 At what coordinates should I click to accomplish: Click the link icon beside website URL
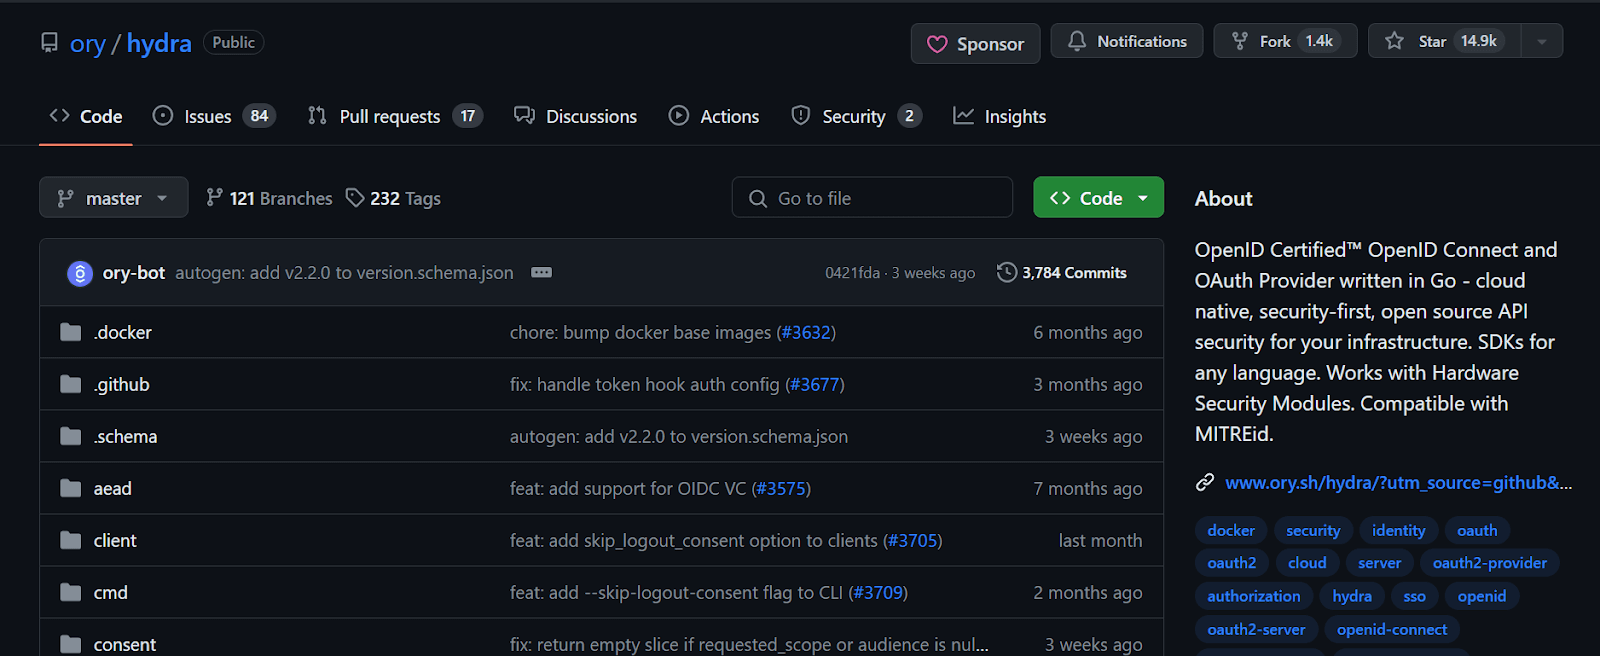tap(1205, 483)
